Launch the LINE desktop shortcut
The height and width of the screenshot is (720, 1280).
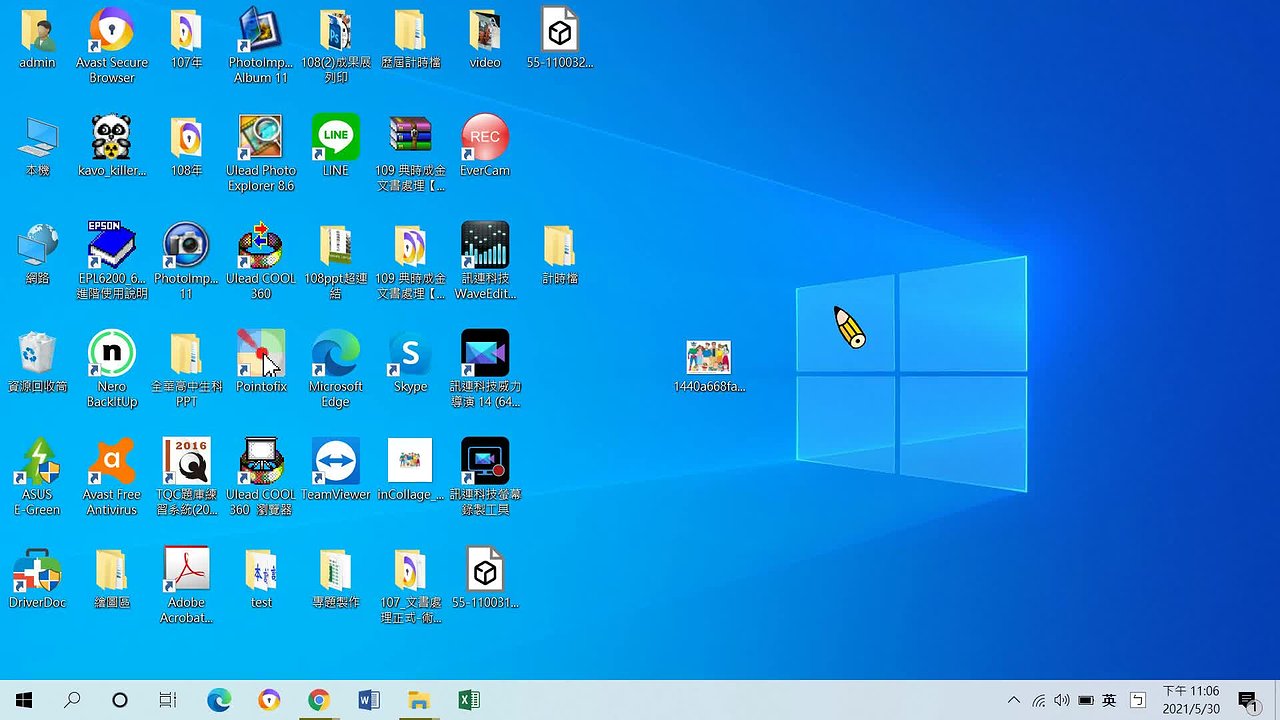(336, 138)
